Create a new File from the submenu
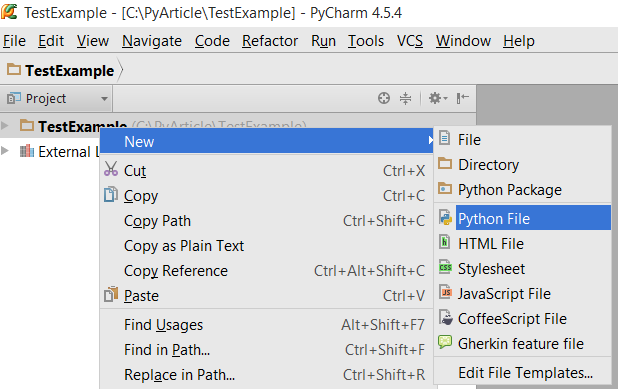618x389 pixels. click(523, 140)
